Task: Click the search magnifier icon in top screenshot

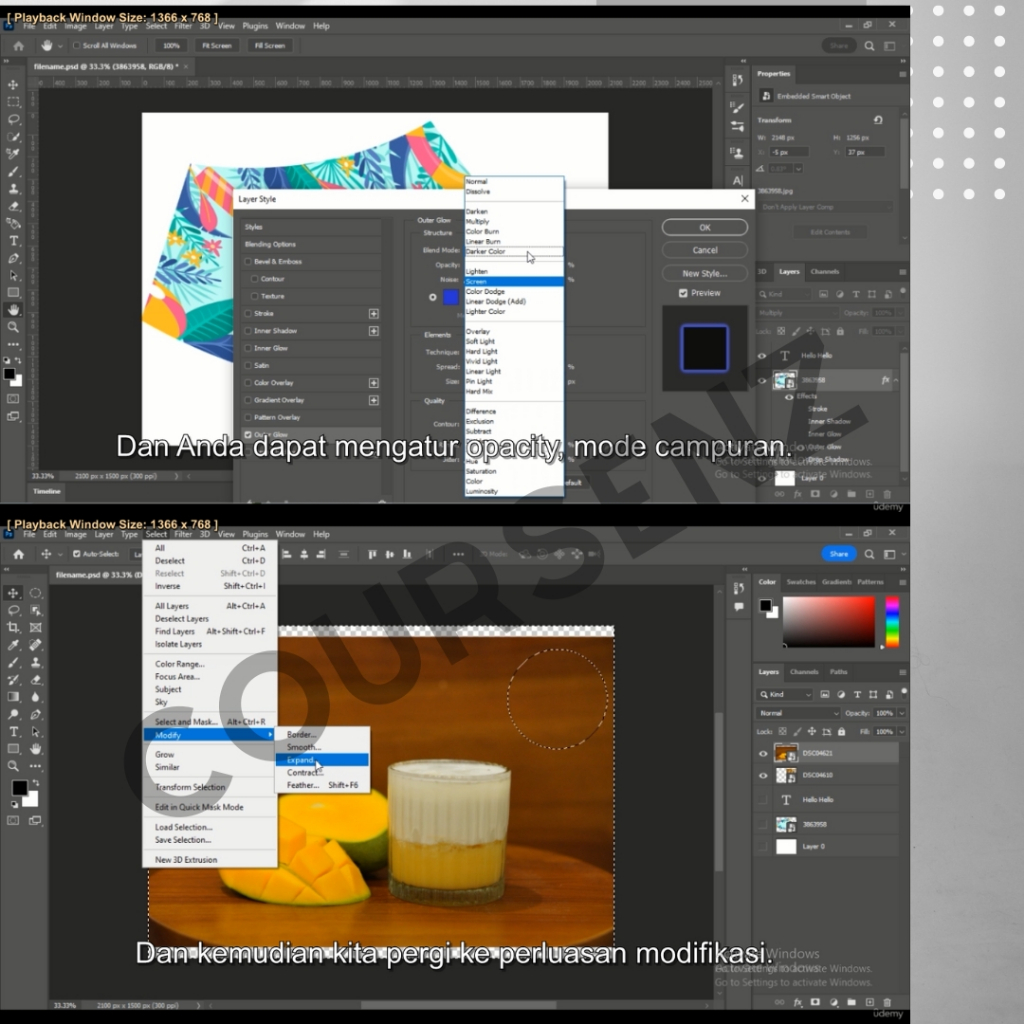Action: pos(869,46)
